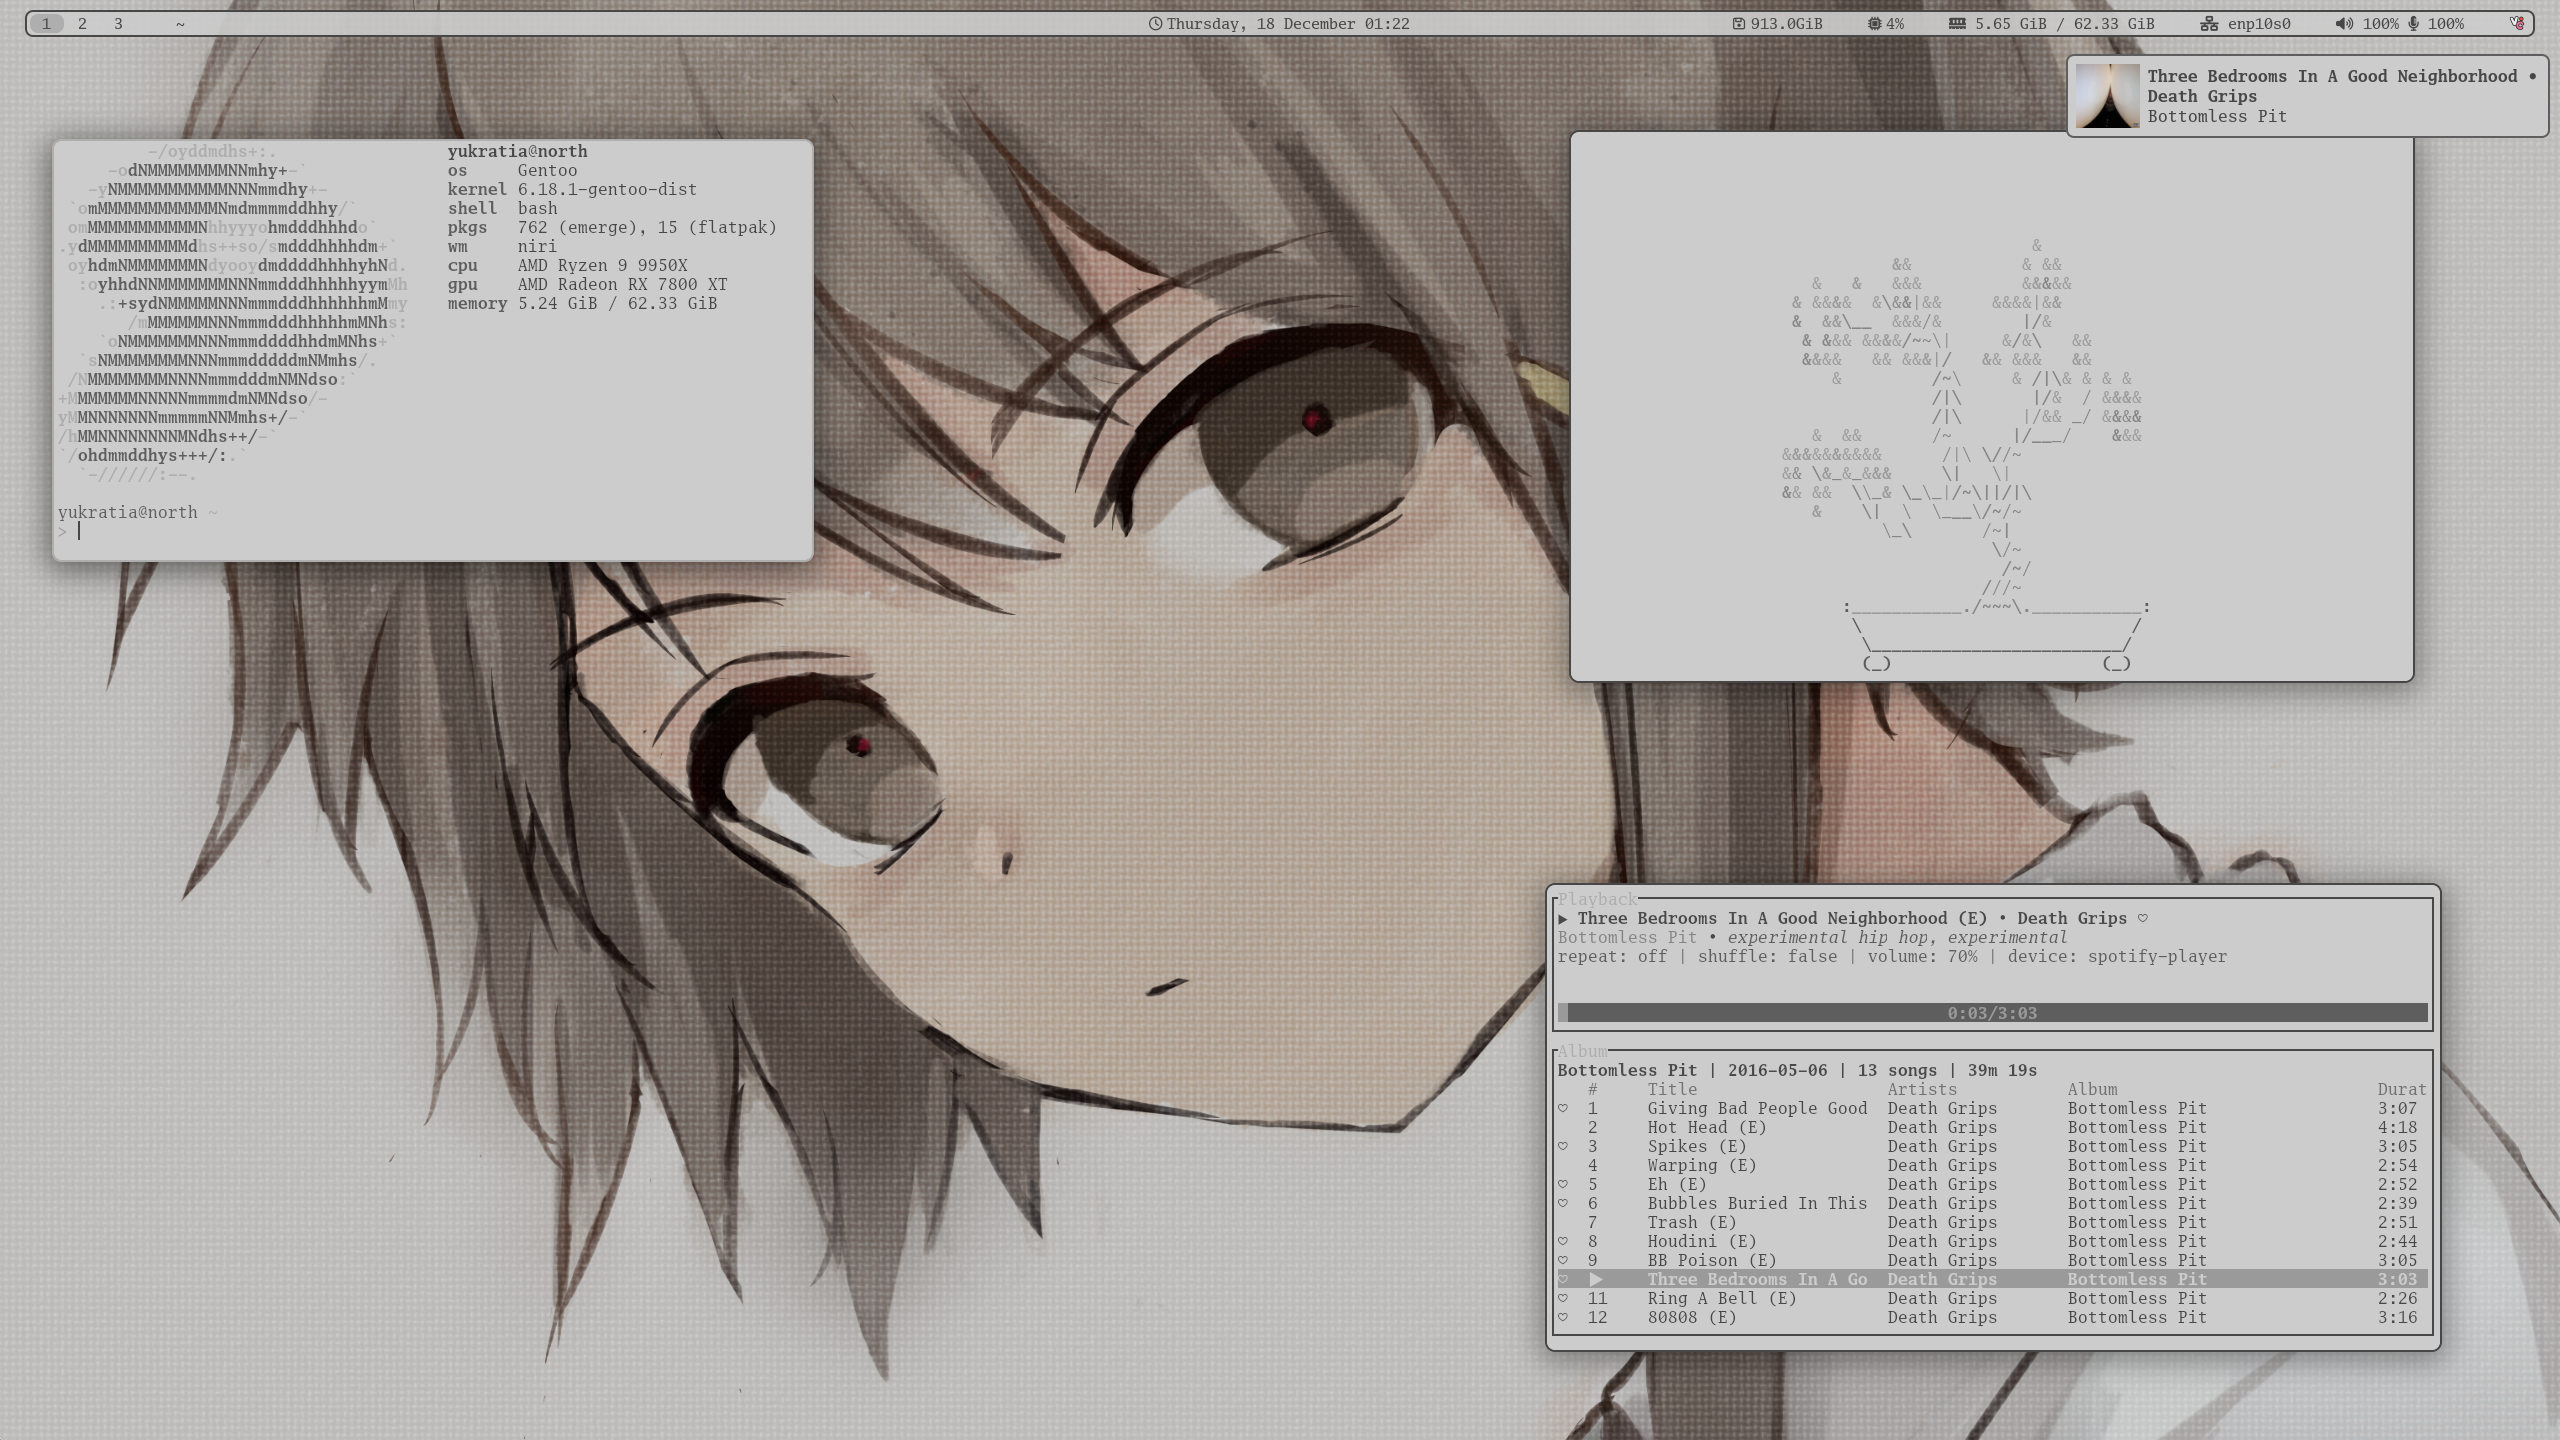
Task: Click the microphone icon in status bar
Action: (x=2414, y=24)
